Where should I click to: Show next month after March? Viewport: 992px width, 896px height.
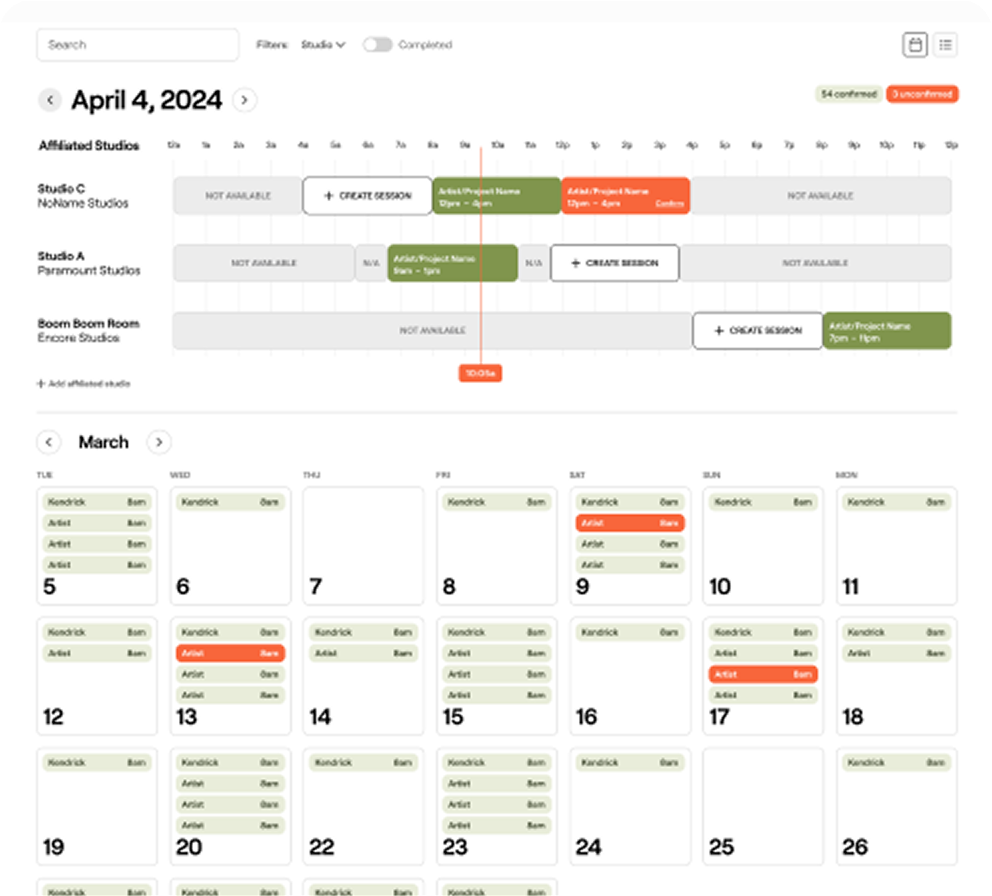pyautogui.click(x=158, y=442)
